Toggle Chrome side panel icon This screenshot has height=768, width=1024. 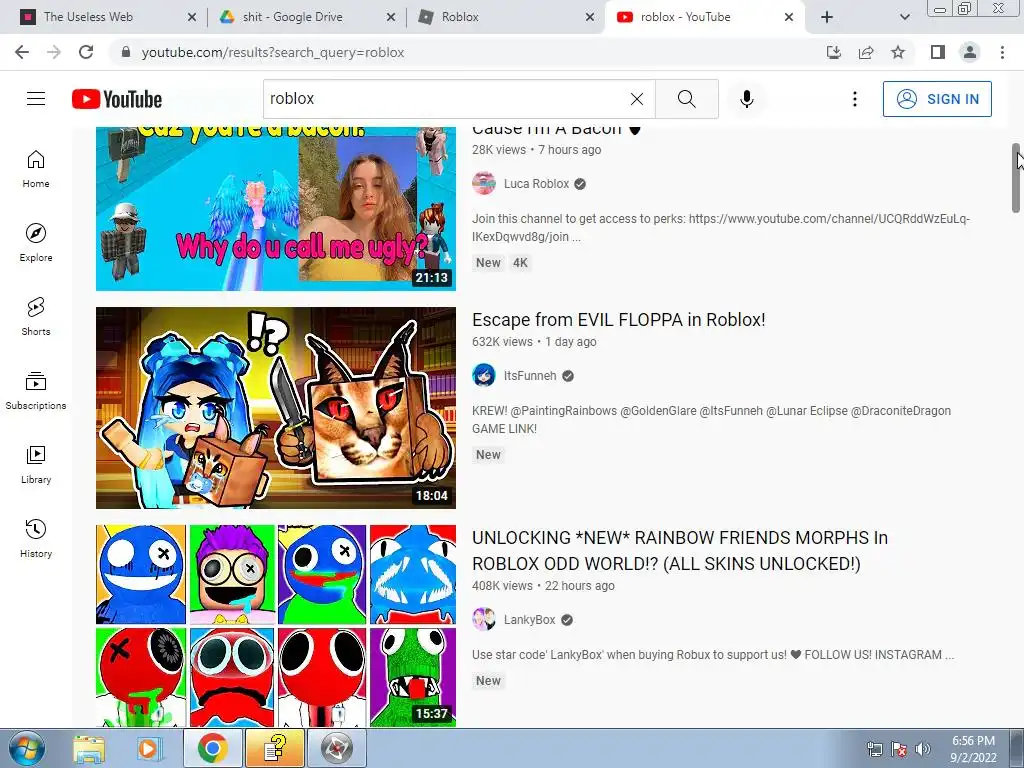pos(938,52)
